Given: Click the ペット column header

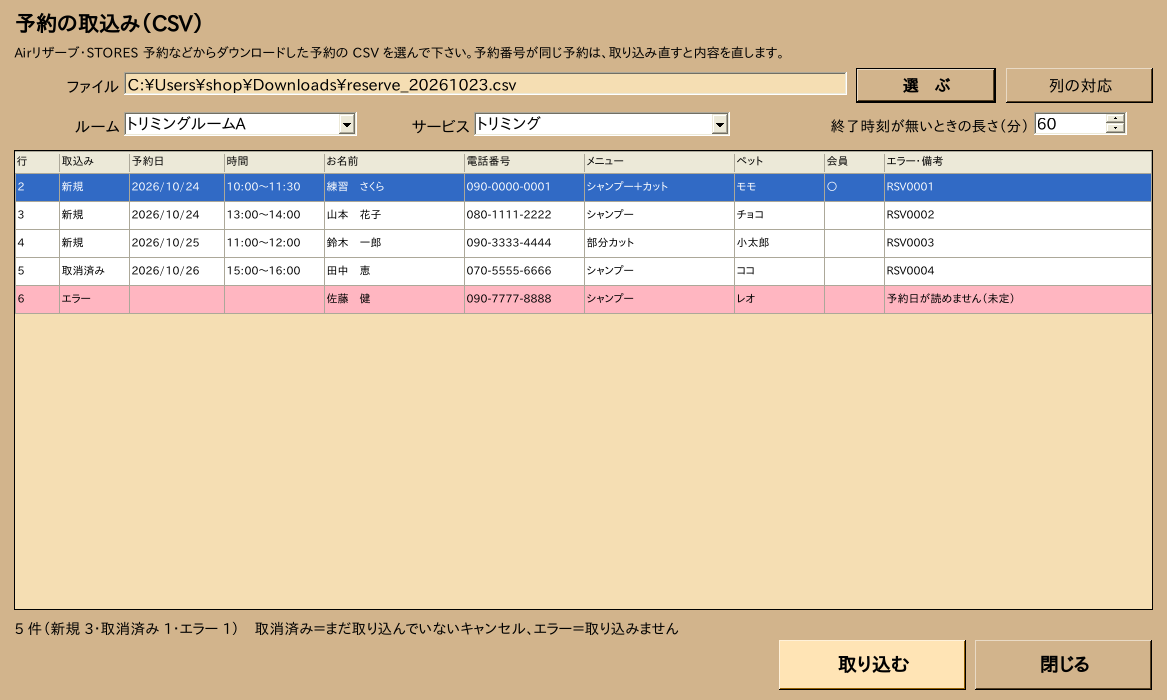Looking at the screenshot, I should 779,161.
